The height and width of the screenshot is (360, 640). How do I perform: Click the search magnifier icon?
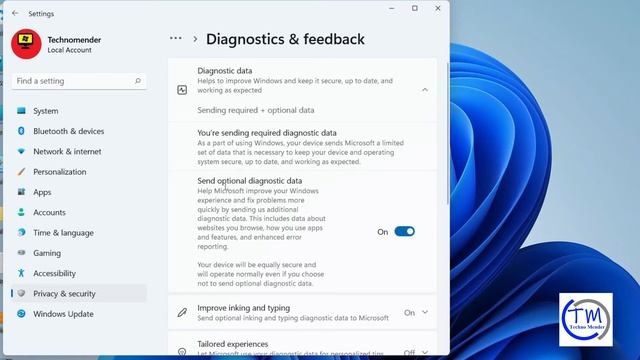click(x=138, y=81)
